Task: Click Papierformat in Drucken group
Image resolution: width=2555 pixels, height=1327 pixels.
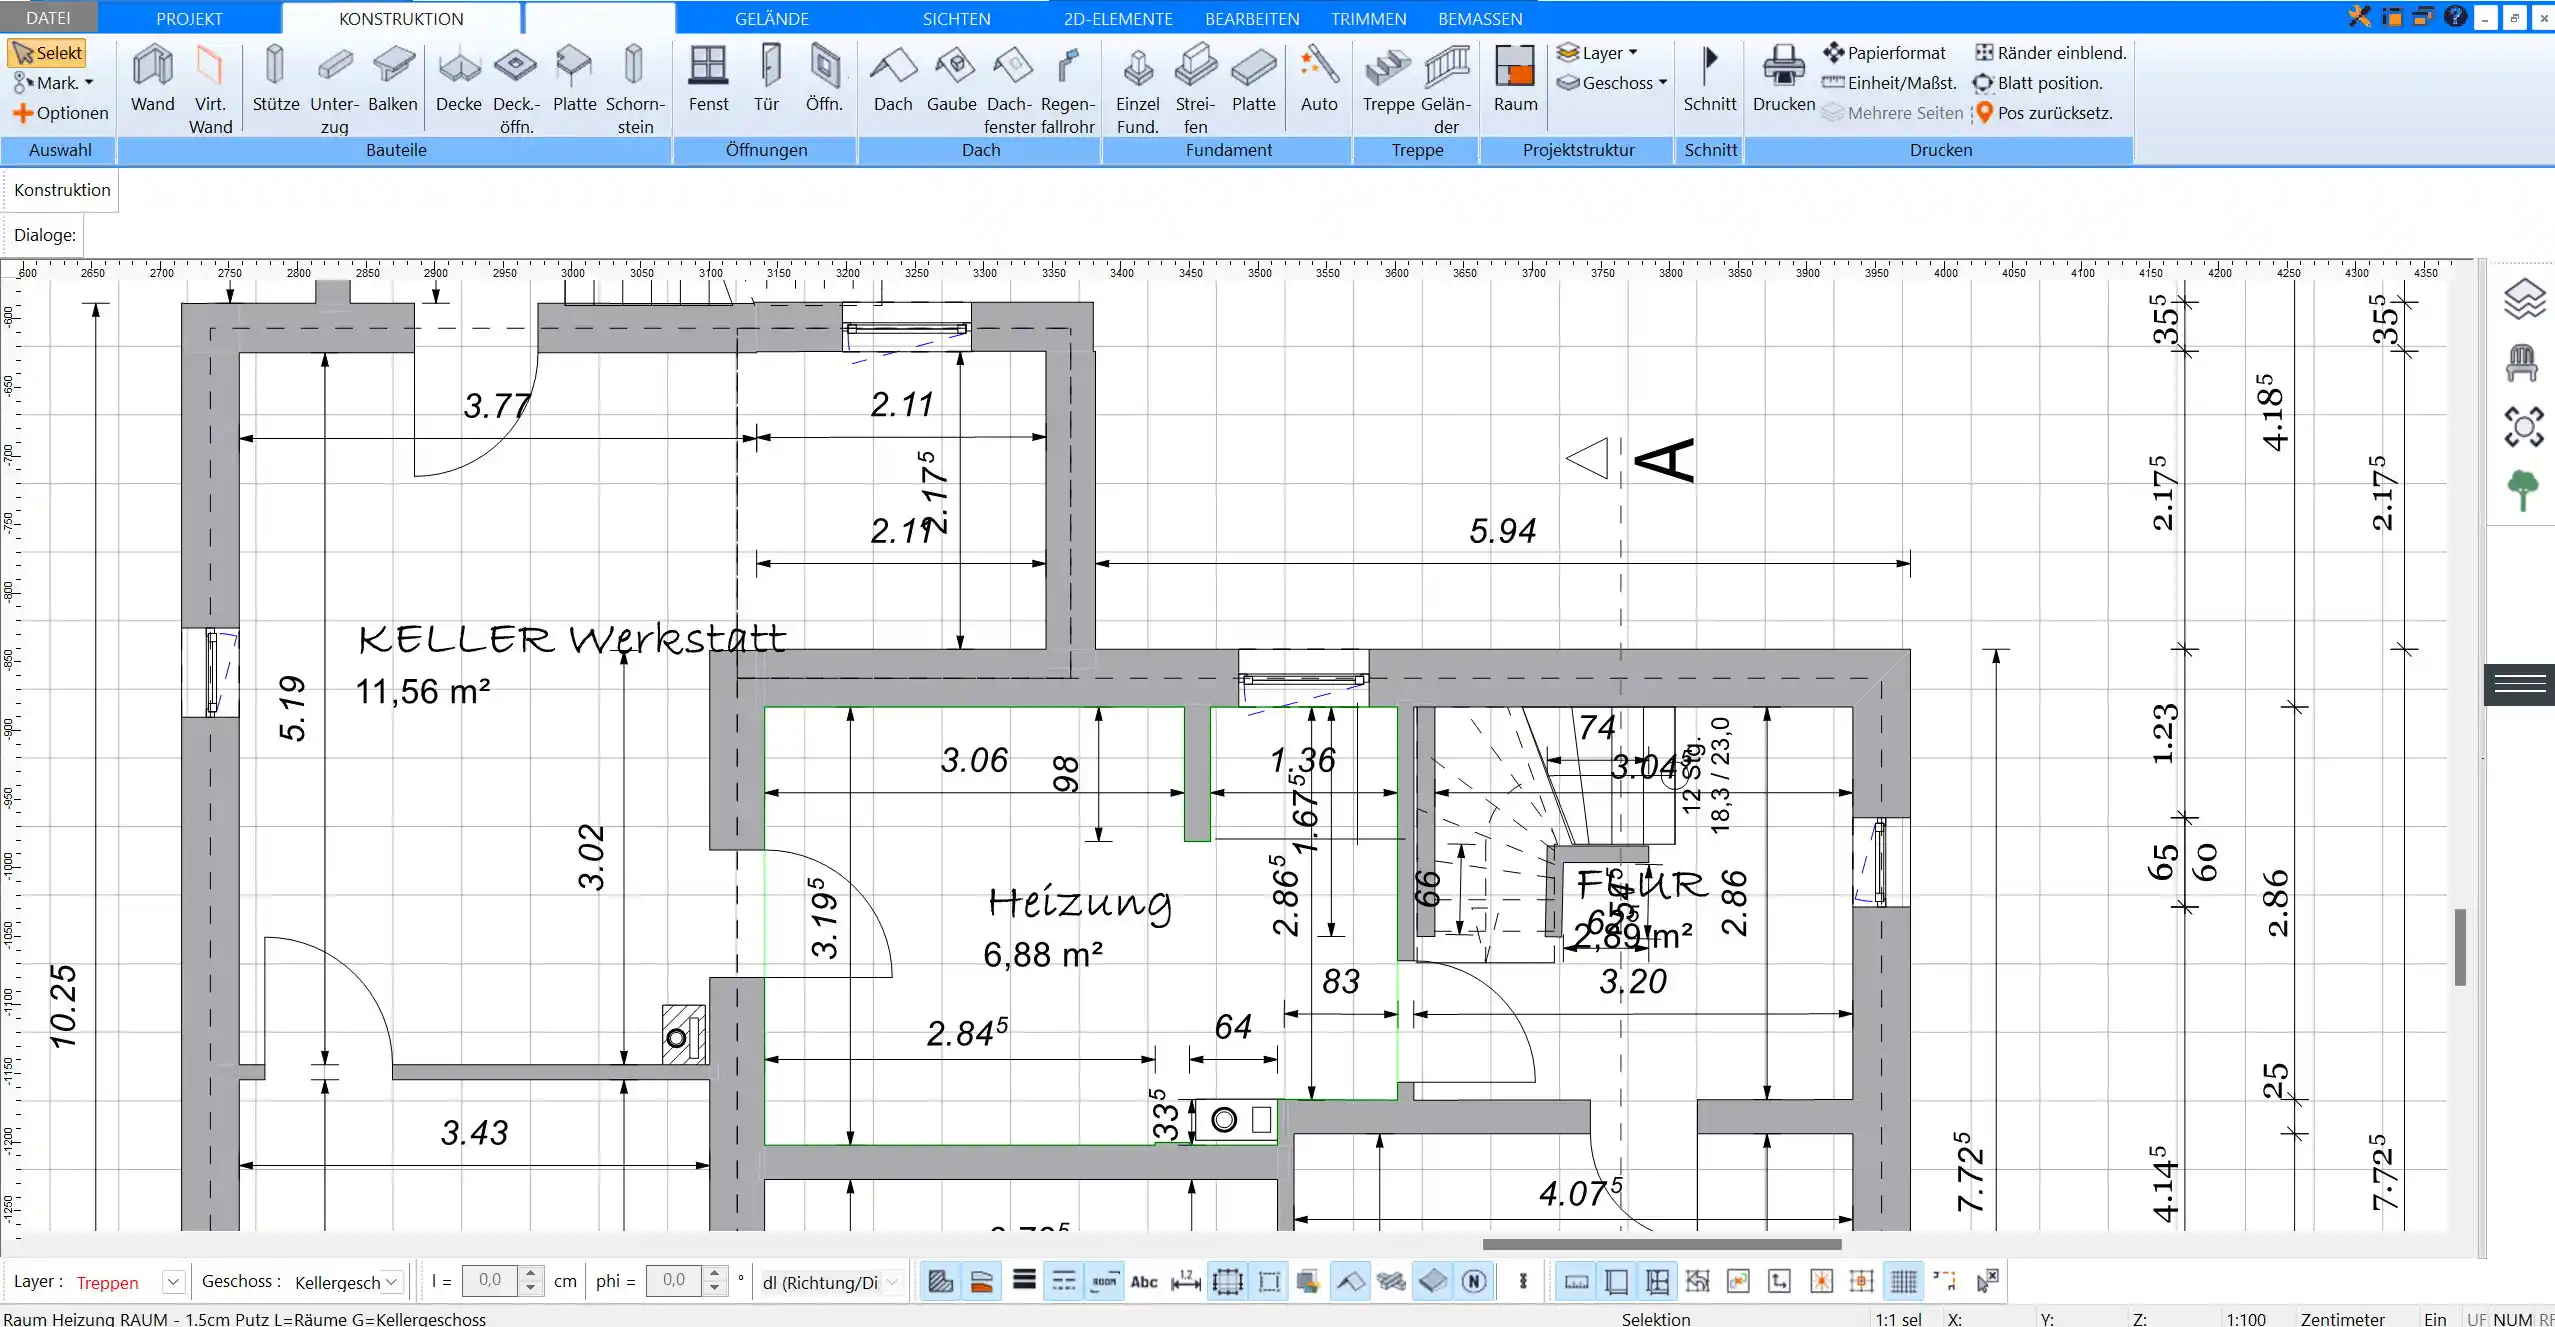Action: [1884, 53]
